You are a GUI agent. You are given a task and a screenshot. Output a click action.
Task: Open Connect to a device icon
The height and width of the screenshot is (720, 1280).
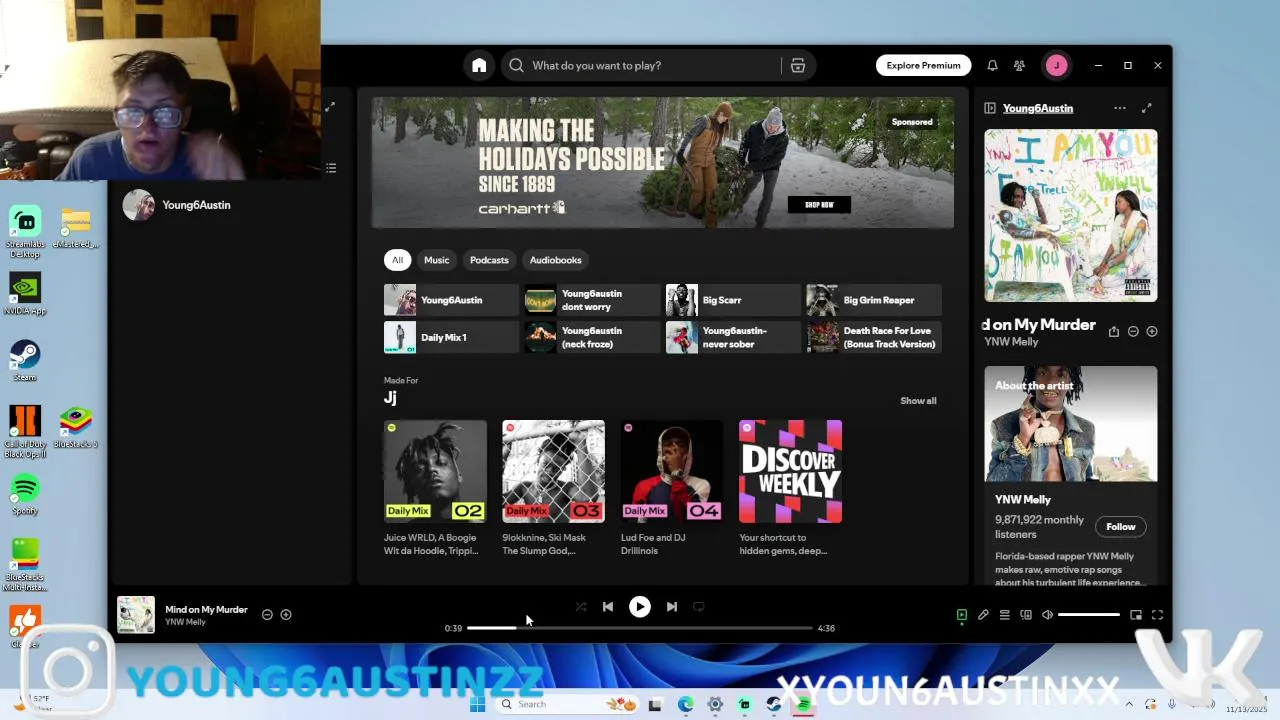click(x=1026, y=615)
